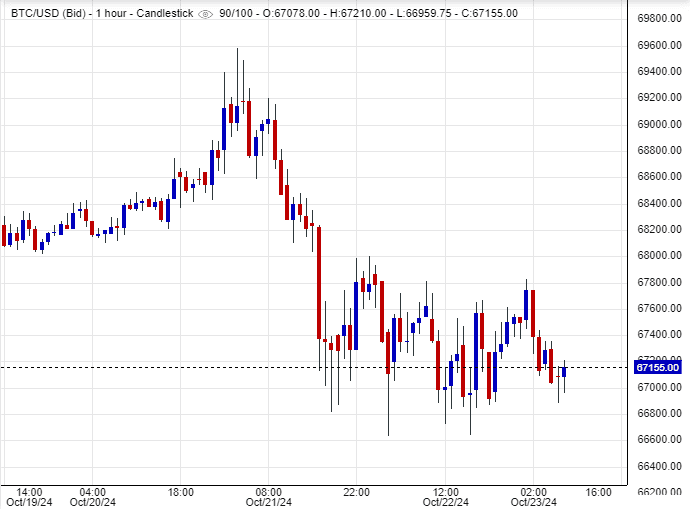Viewport: 690px width, 509px height.
Task: Click the highlighted 67155.00 current price tag
Action: click(x=658, y=367)
